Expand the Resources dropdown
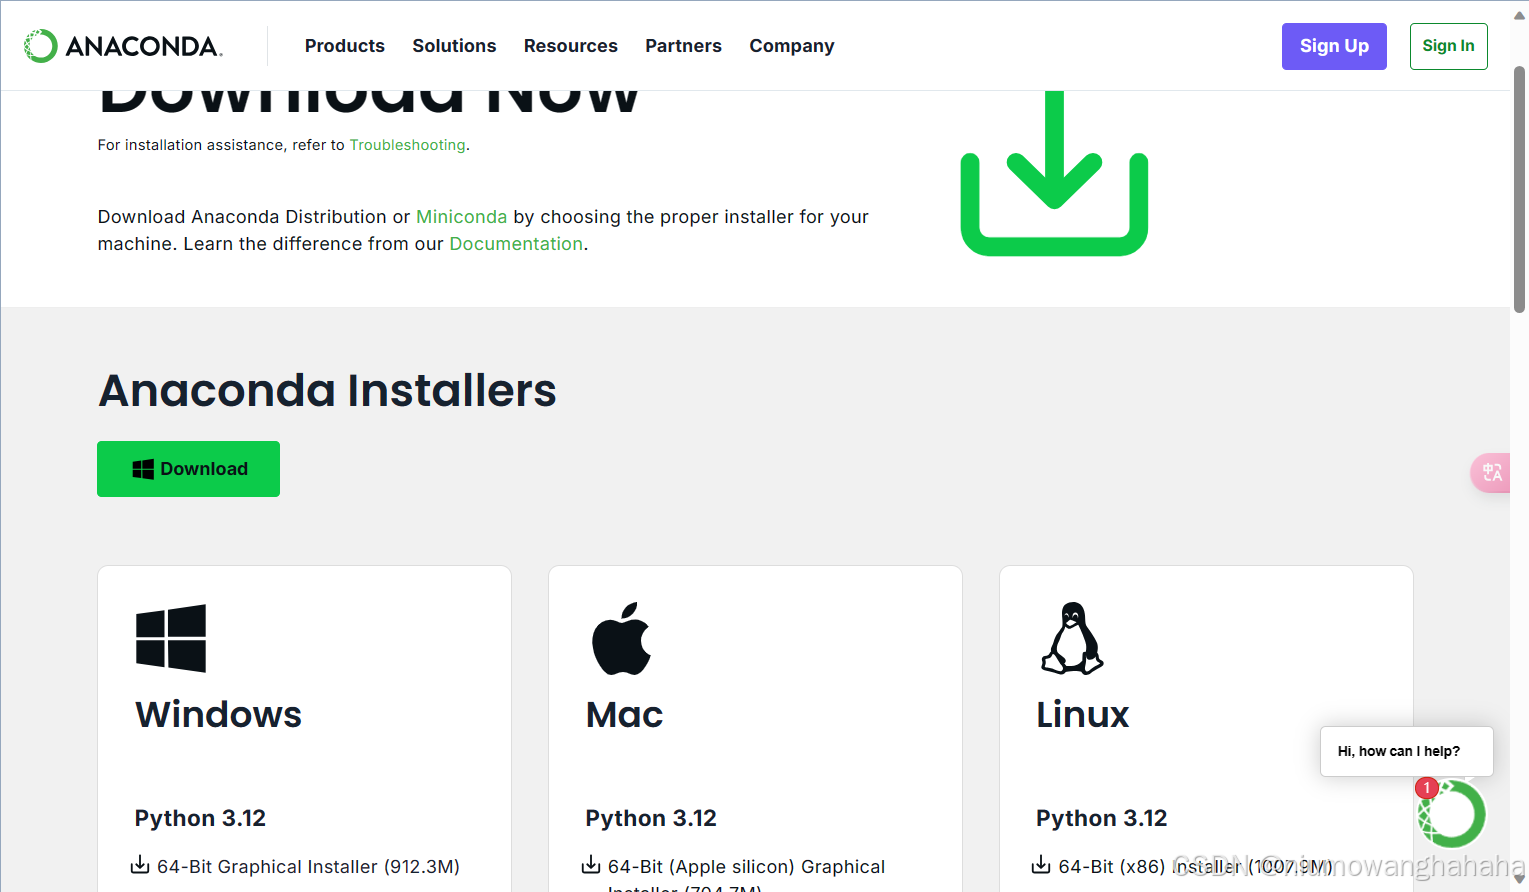The height and width of the screenshot is (892, 1529). coord(570,45)
